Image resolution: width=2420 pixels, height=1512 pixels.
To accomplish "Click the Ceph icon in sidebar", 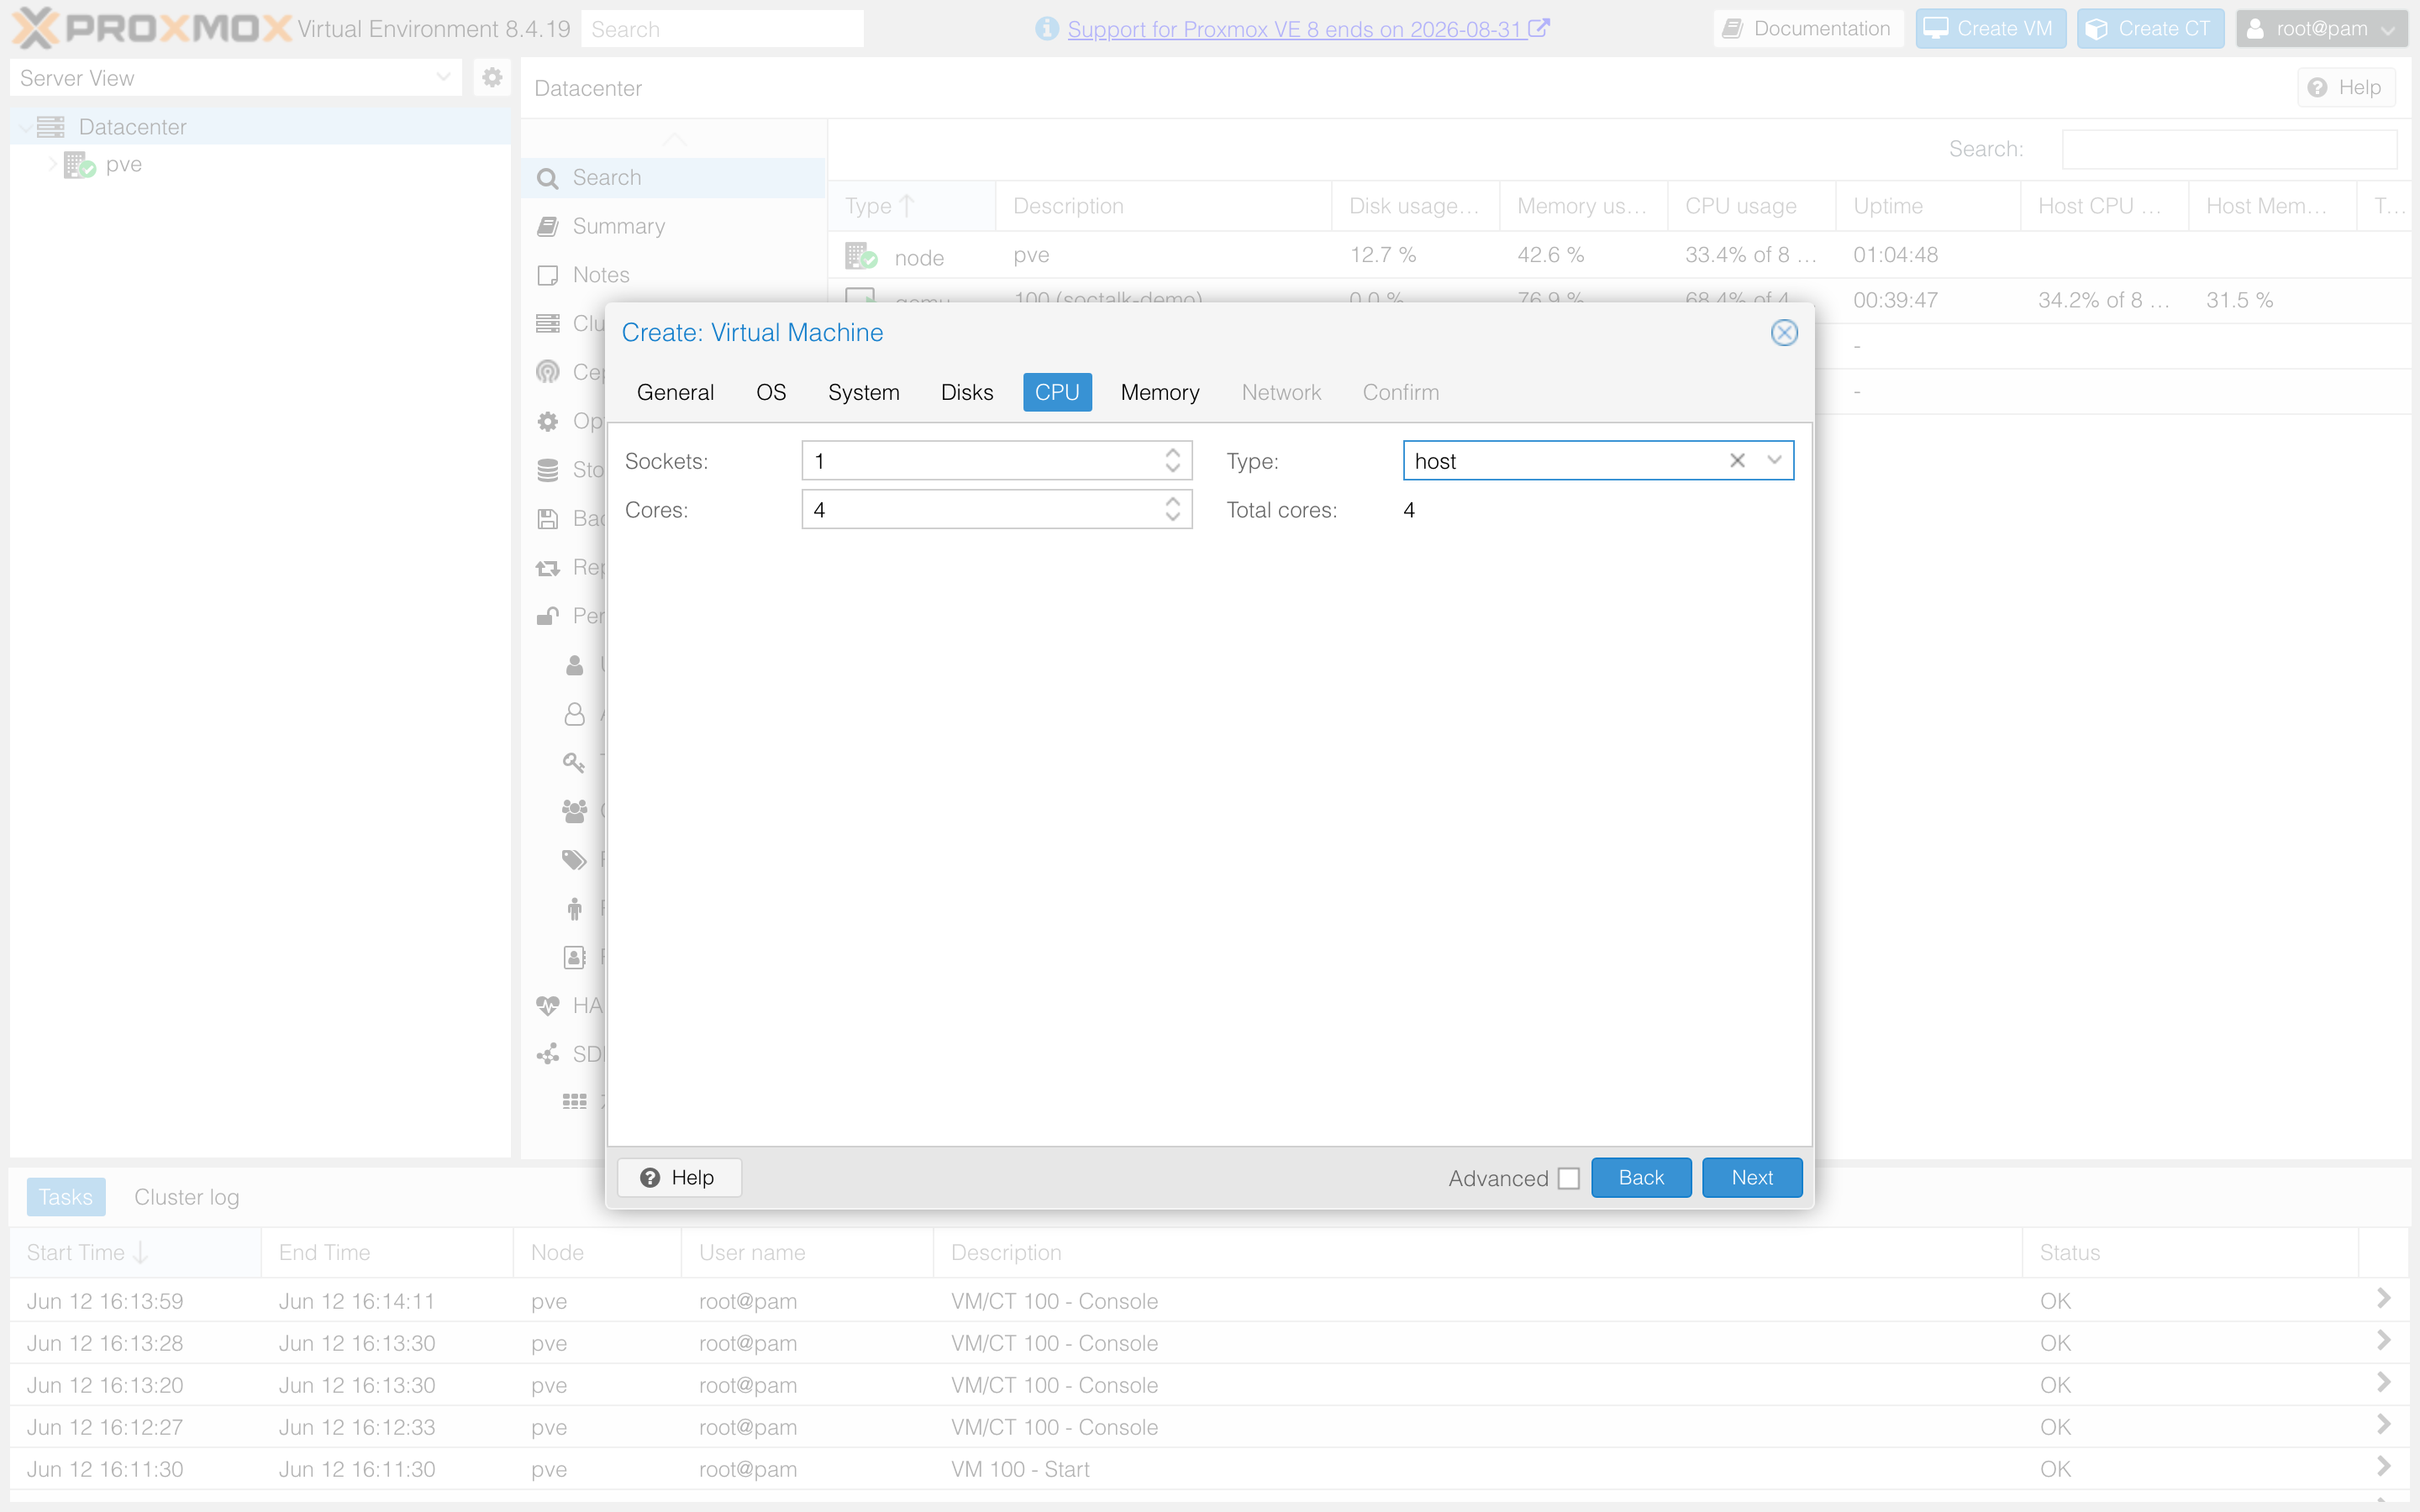I will tap(547, 372).
